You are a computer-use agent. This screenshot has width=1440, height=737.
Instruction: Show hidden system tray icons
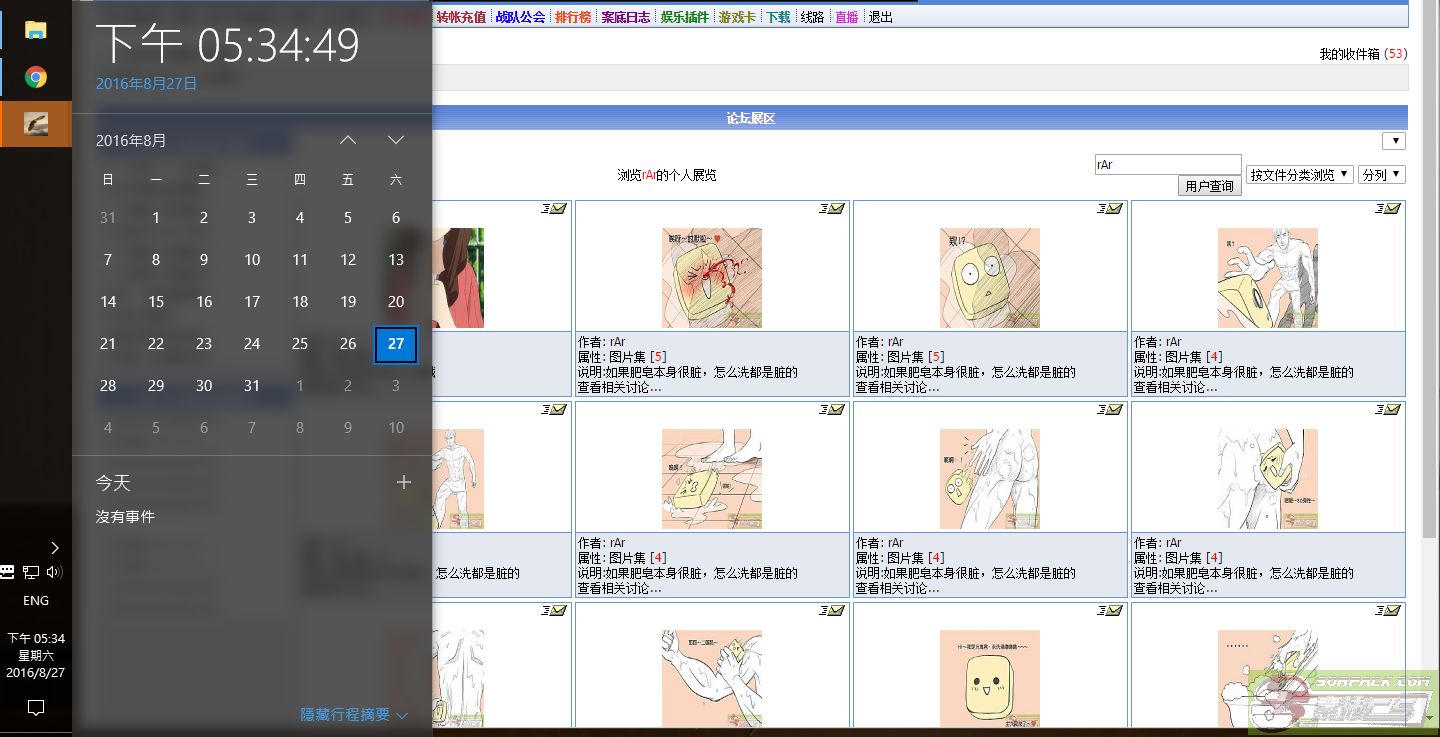(x=55, y=547)
